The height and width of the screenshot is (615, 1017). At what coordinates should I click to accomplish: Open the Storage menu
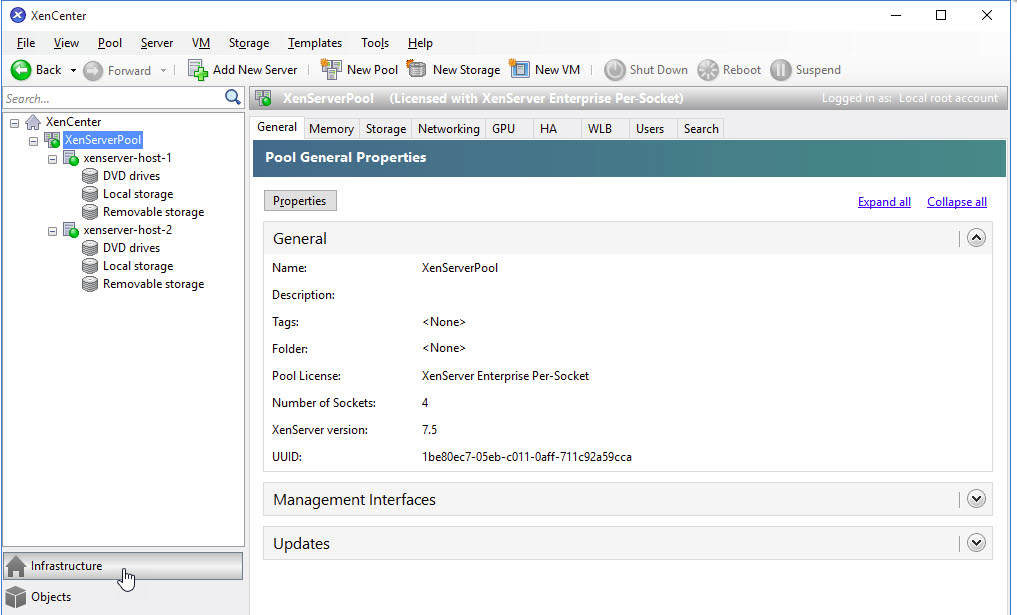pos(249,43)
